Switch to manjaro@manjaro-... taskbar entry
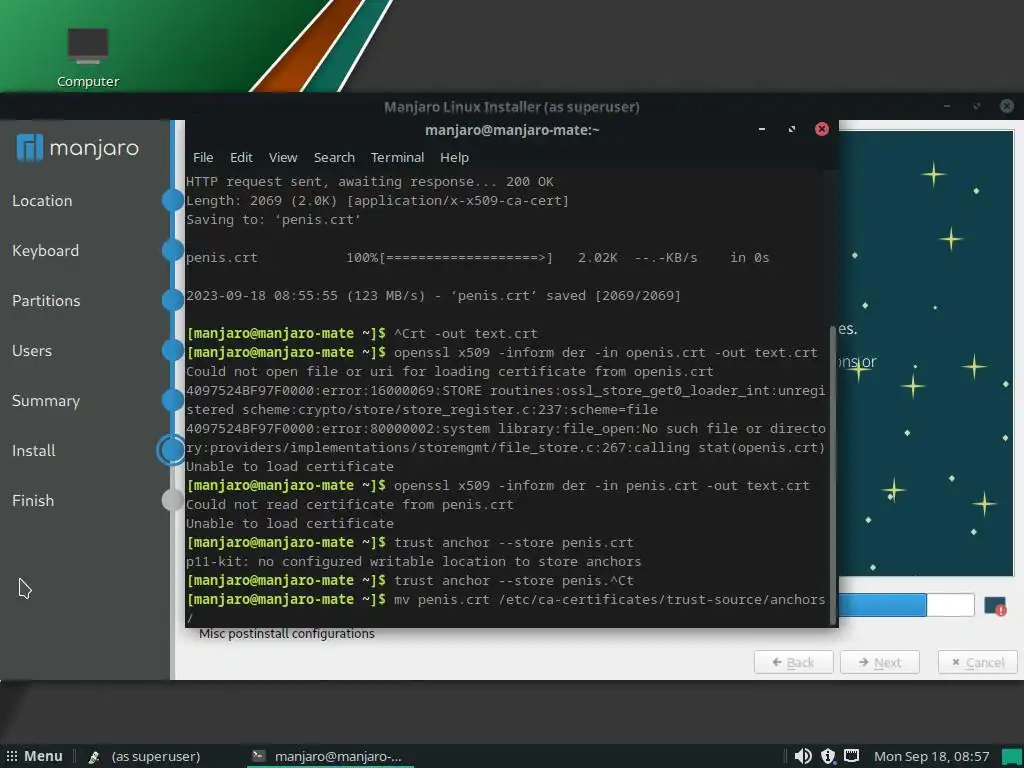 [x=330, y=756]
